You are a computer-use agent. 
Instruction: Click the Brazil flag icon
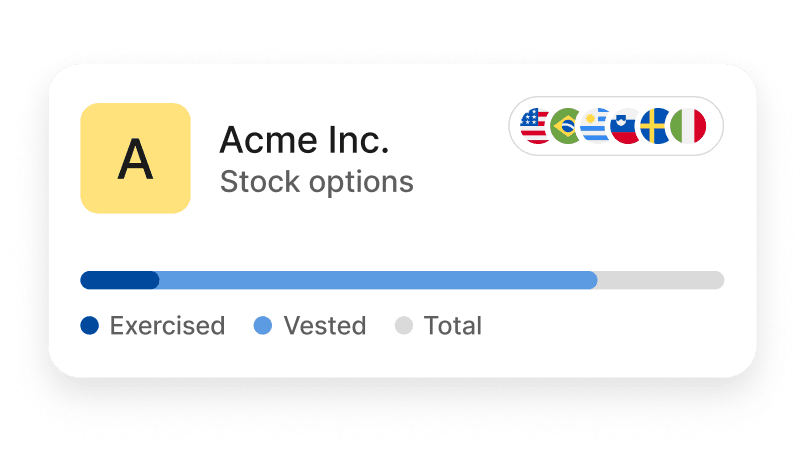click(565, 126)
